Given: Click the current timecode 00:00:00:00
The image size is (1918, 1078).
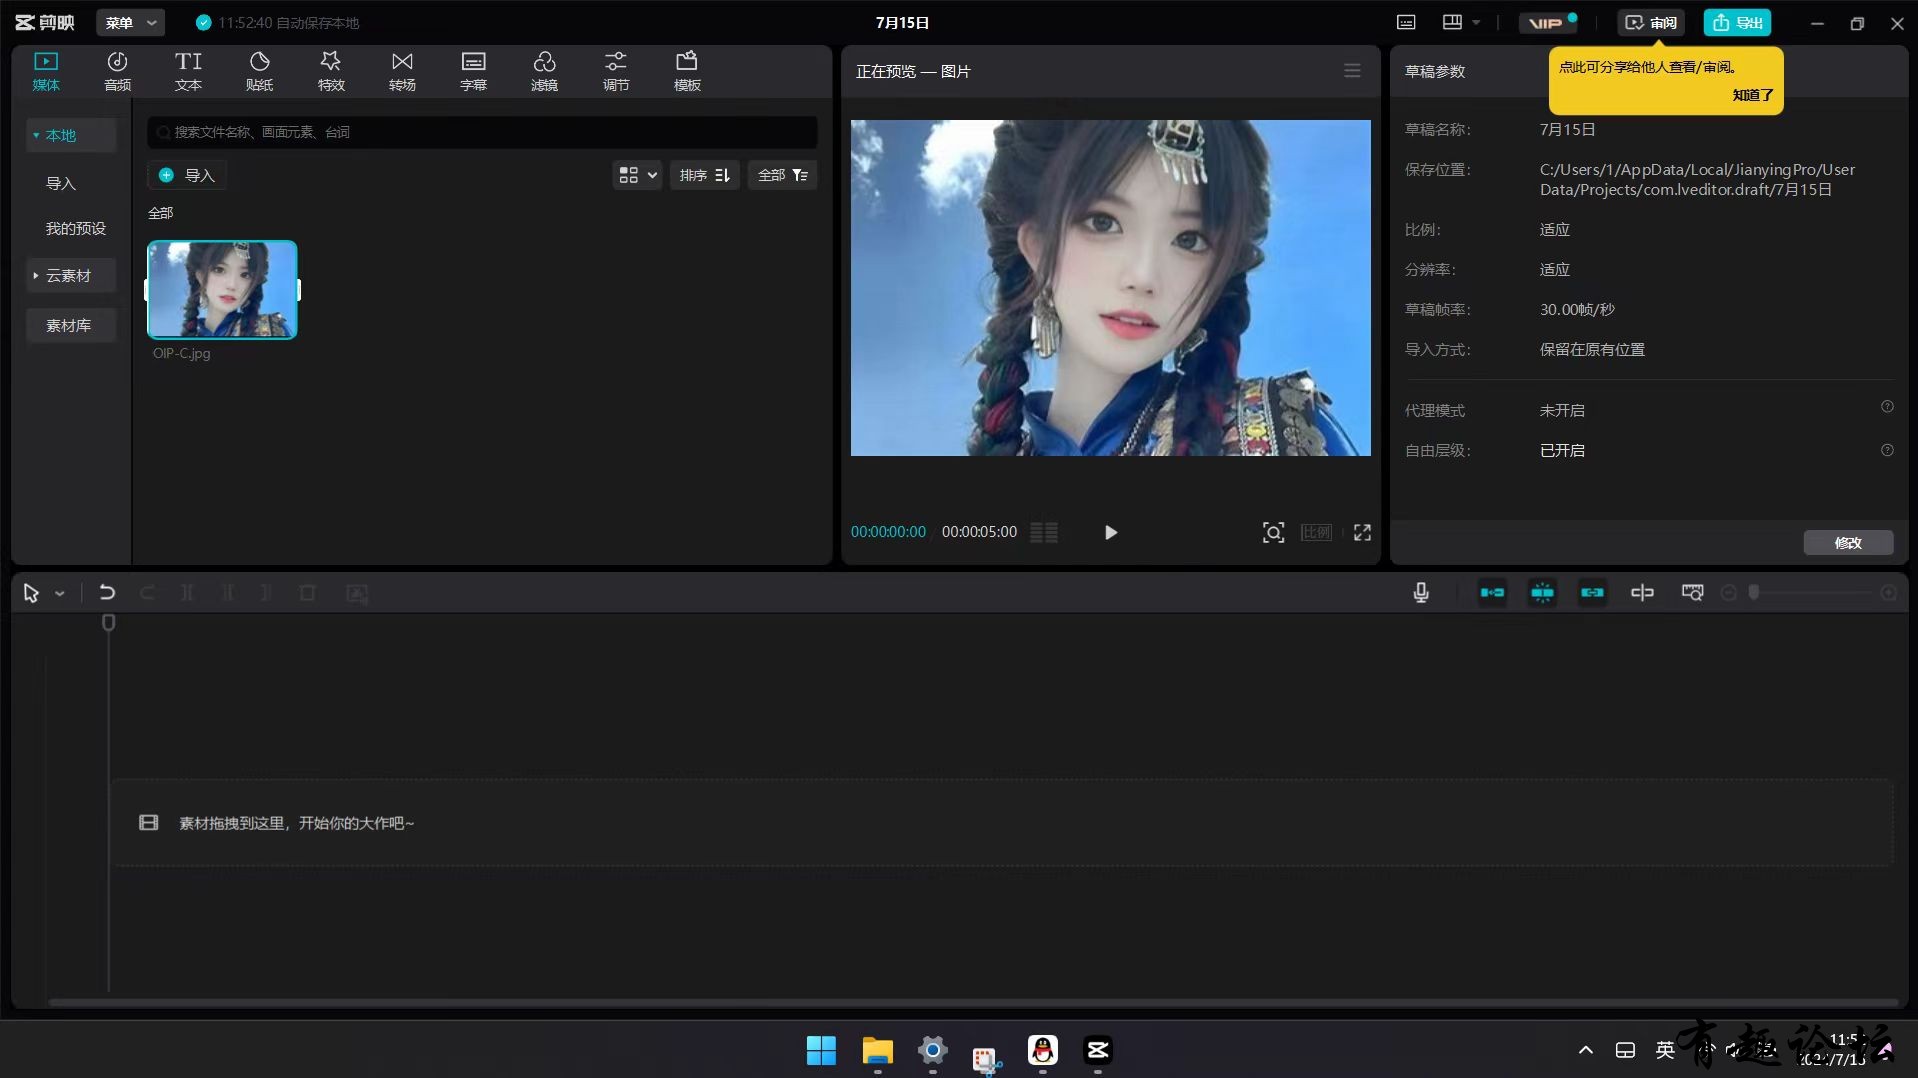Looking at the screenshot, I should click(x=888, y=532).
